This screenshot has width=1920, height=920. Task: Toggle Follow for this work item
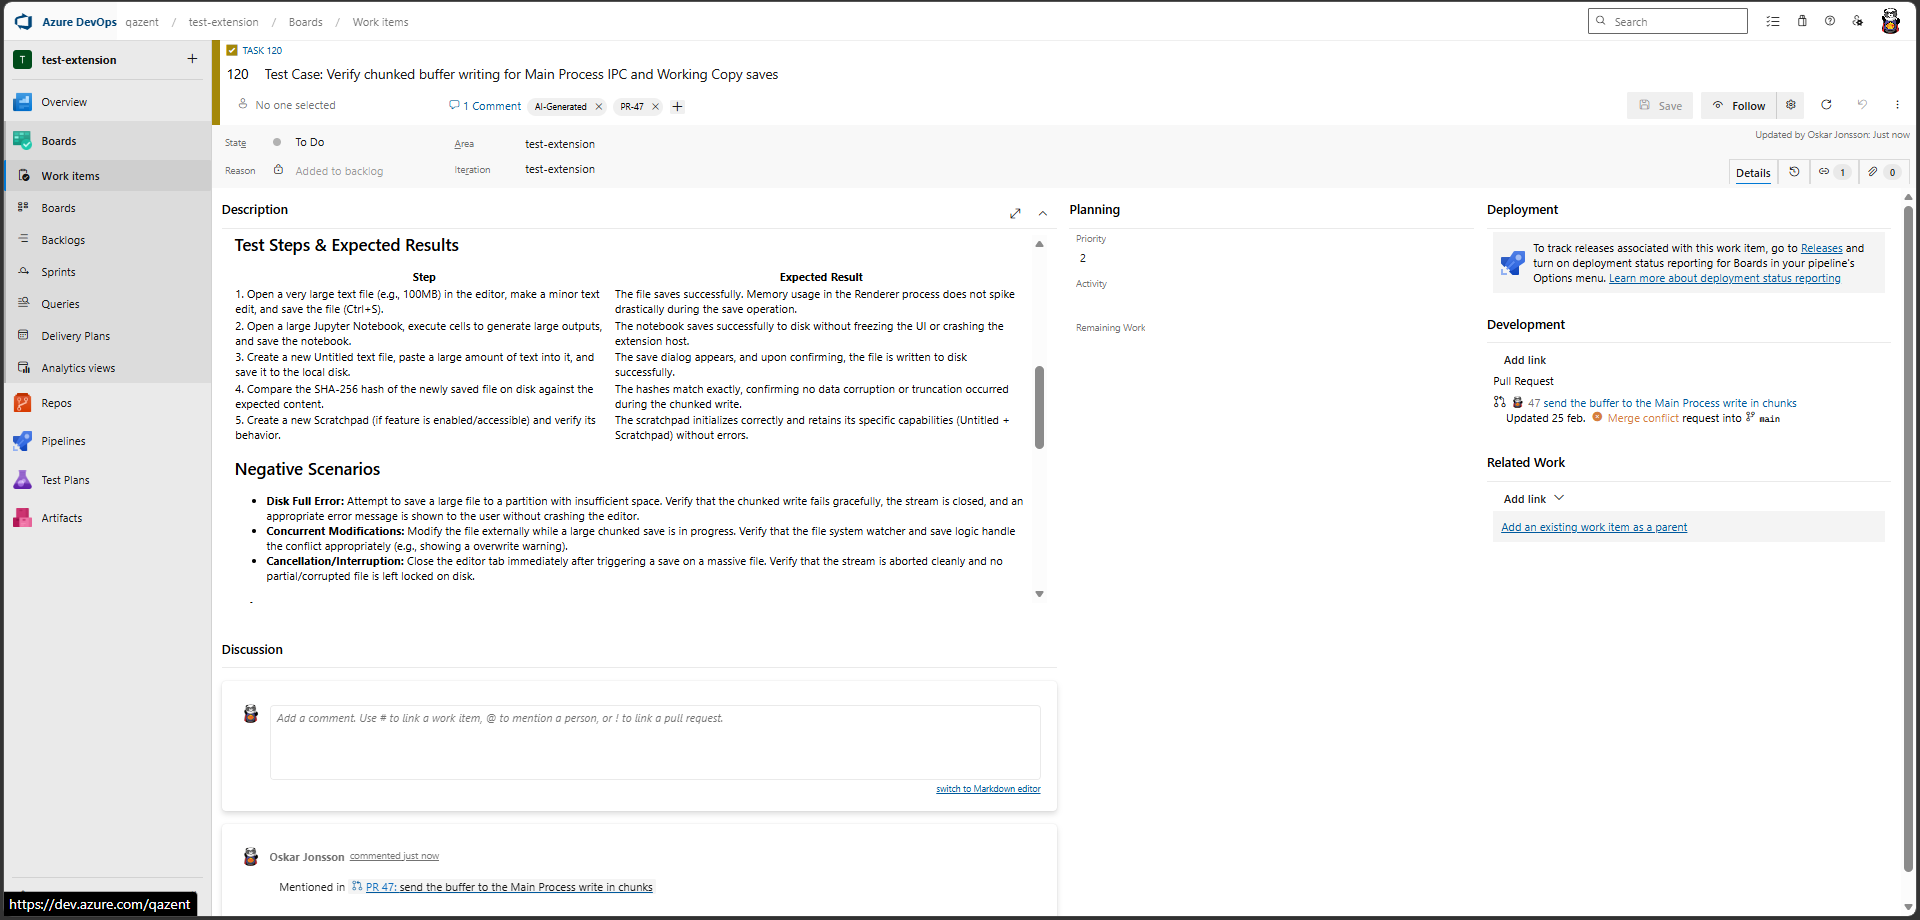coord(1739,105)
